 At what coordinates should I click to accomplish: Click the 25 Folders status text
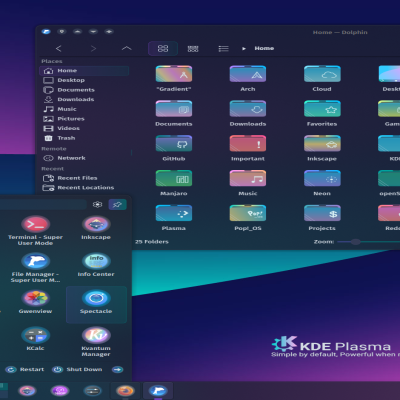coord(152,242)
